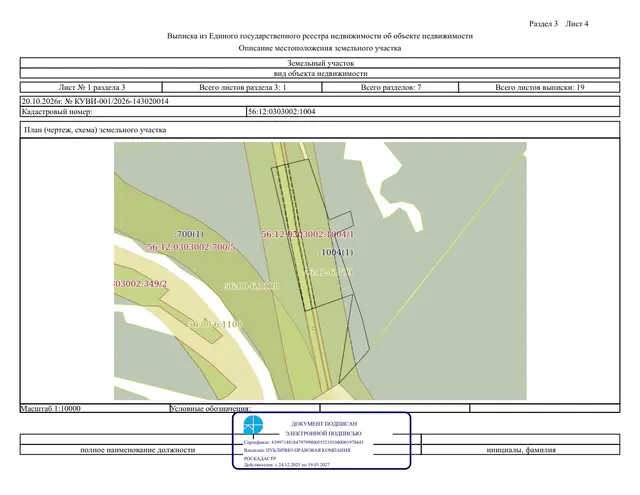Click the land plot map drawing
Screen dimensions: 640x495
pyautogui.click(x=320, y=271)
